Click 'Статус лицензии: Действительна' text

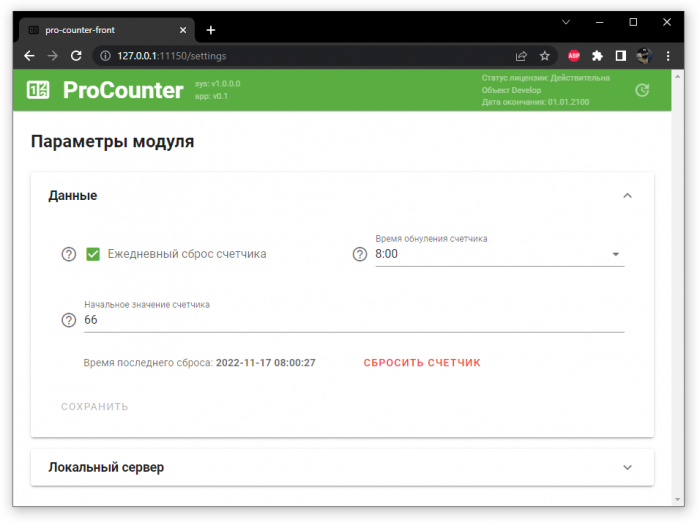pos(546,78)
